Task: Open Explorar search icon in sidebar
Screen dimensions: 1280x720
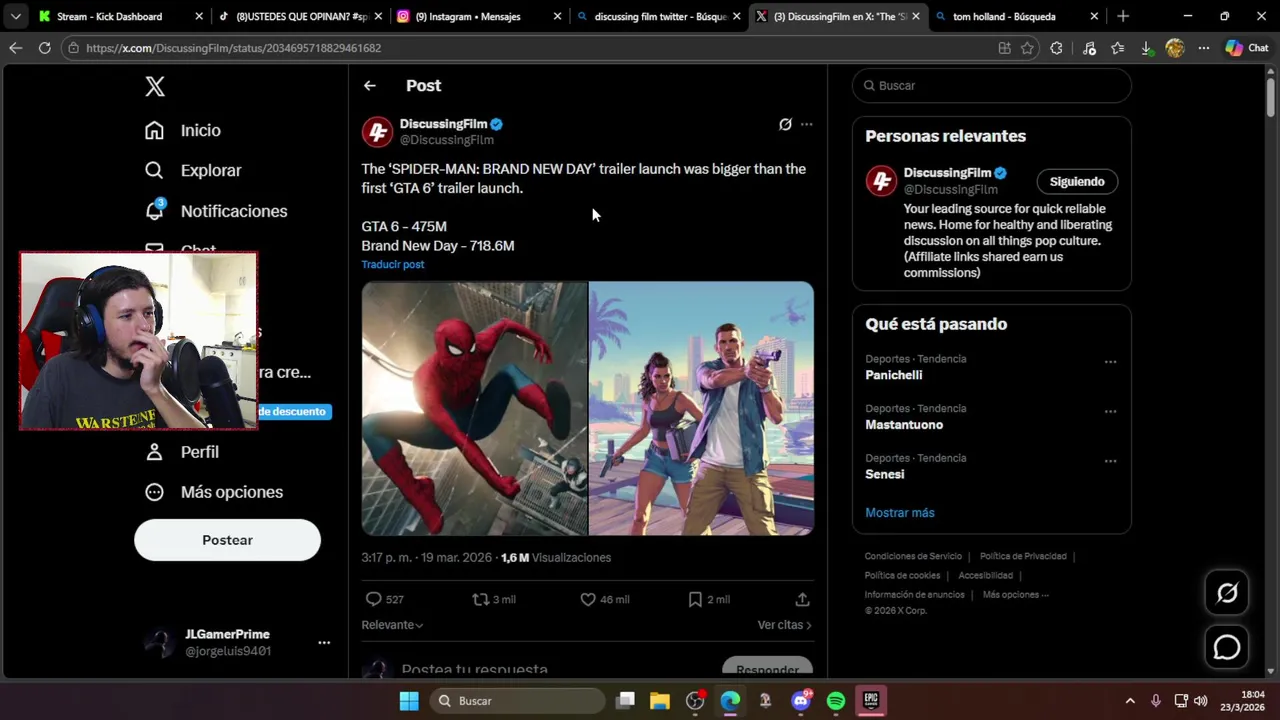Action: [x=154, y=170]
